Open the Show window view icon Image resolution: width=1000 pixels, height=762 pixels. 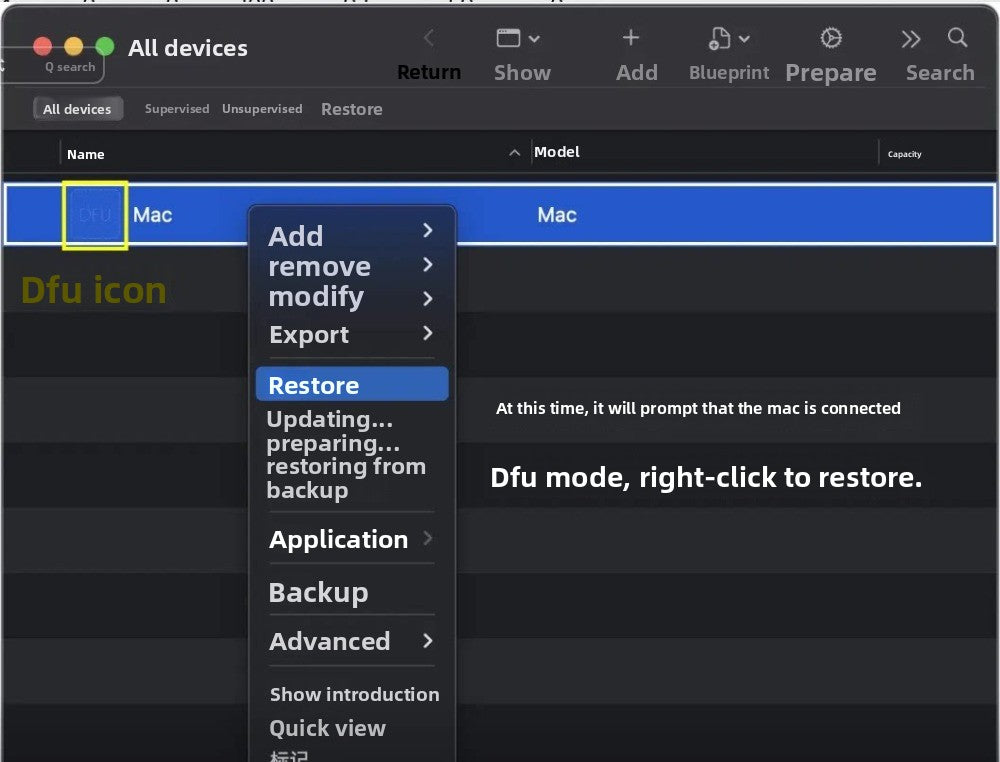508,38
